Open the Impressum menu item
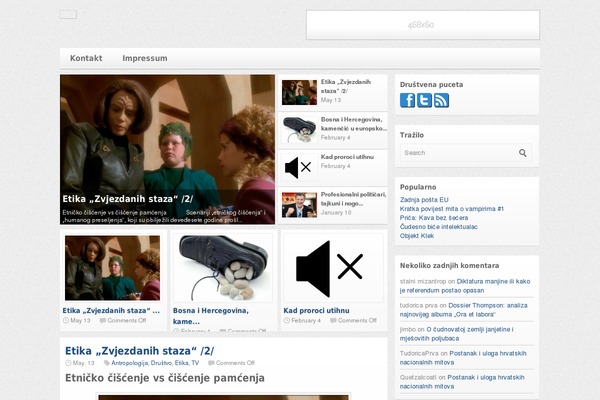This screenshot has width=600, height=400. click(x=145, y=58)
